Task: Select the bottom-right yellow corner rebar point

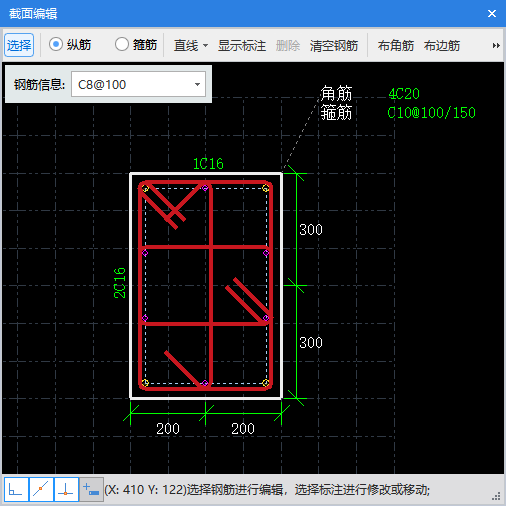Action: 266,383
